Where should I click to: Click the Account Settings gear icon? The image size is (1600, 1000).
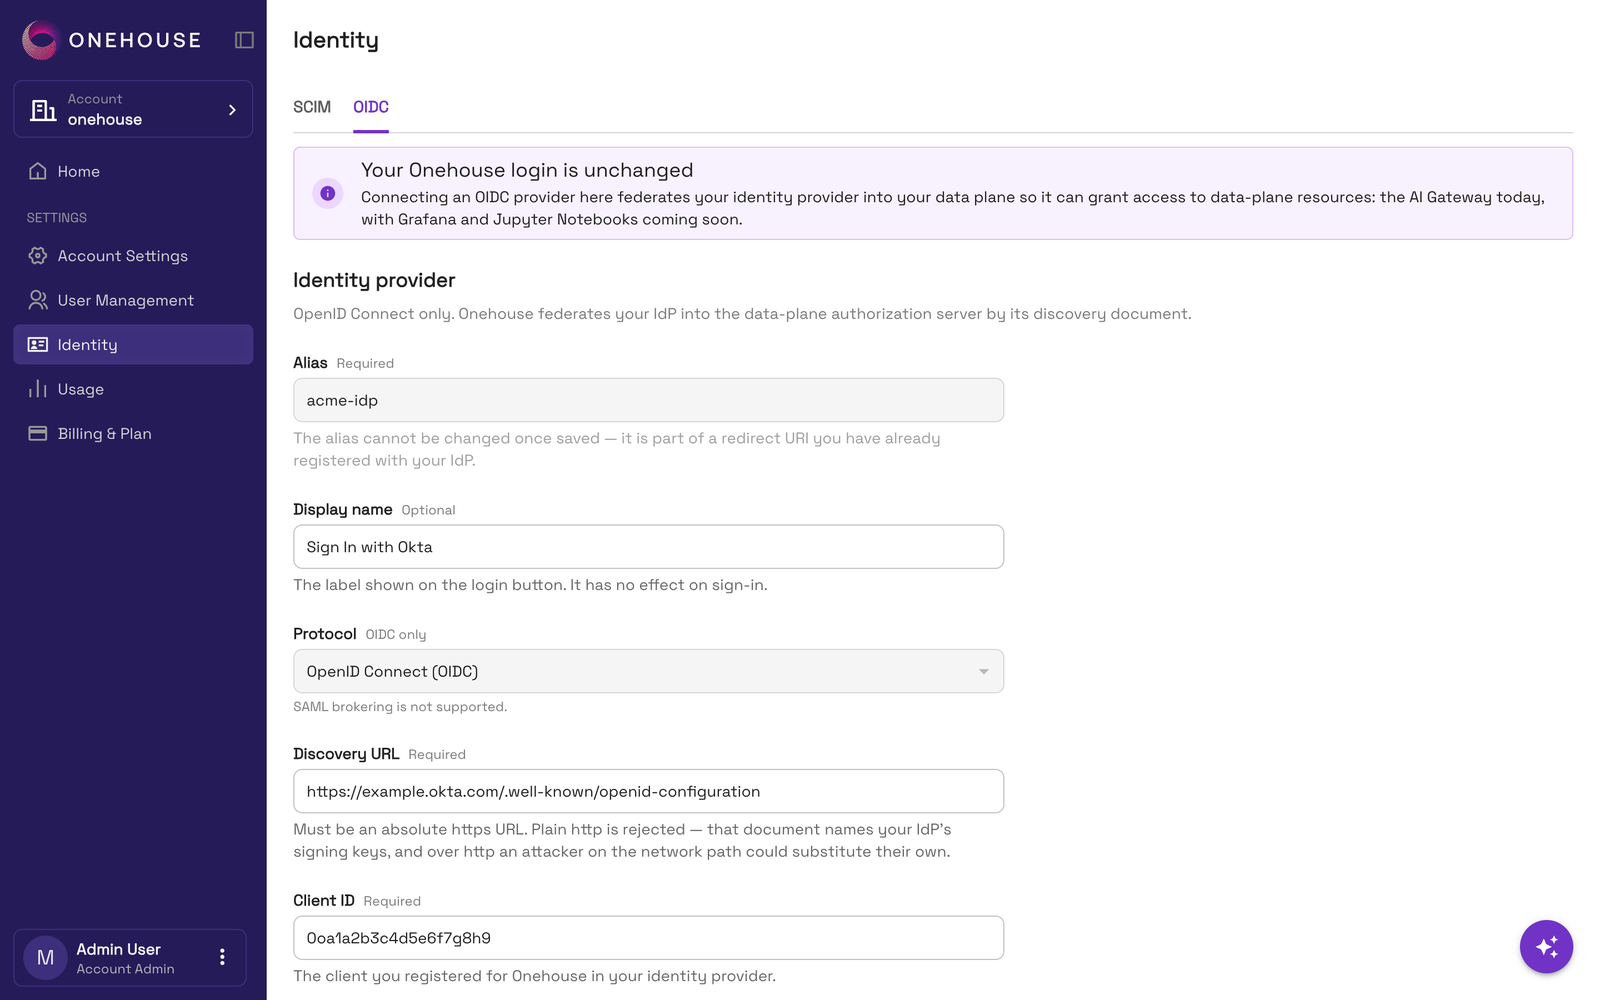(38, 256)
